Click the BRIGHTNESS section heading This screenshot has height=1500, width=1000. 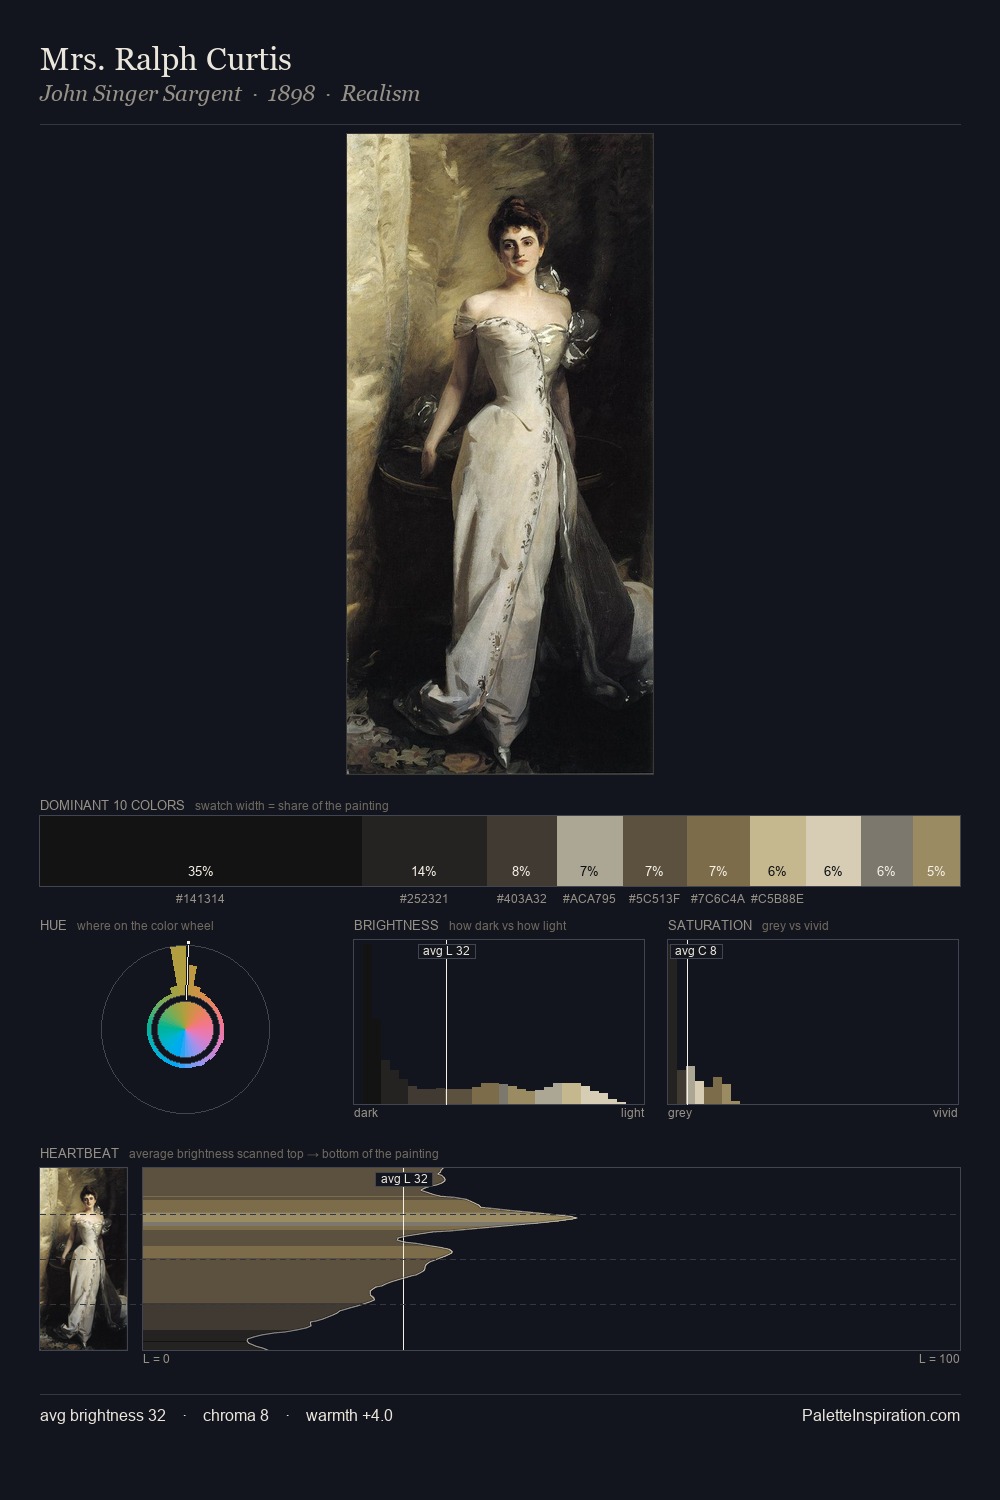(396, 925)
